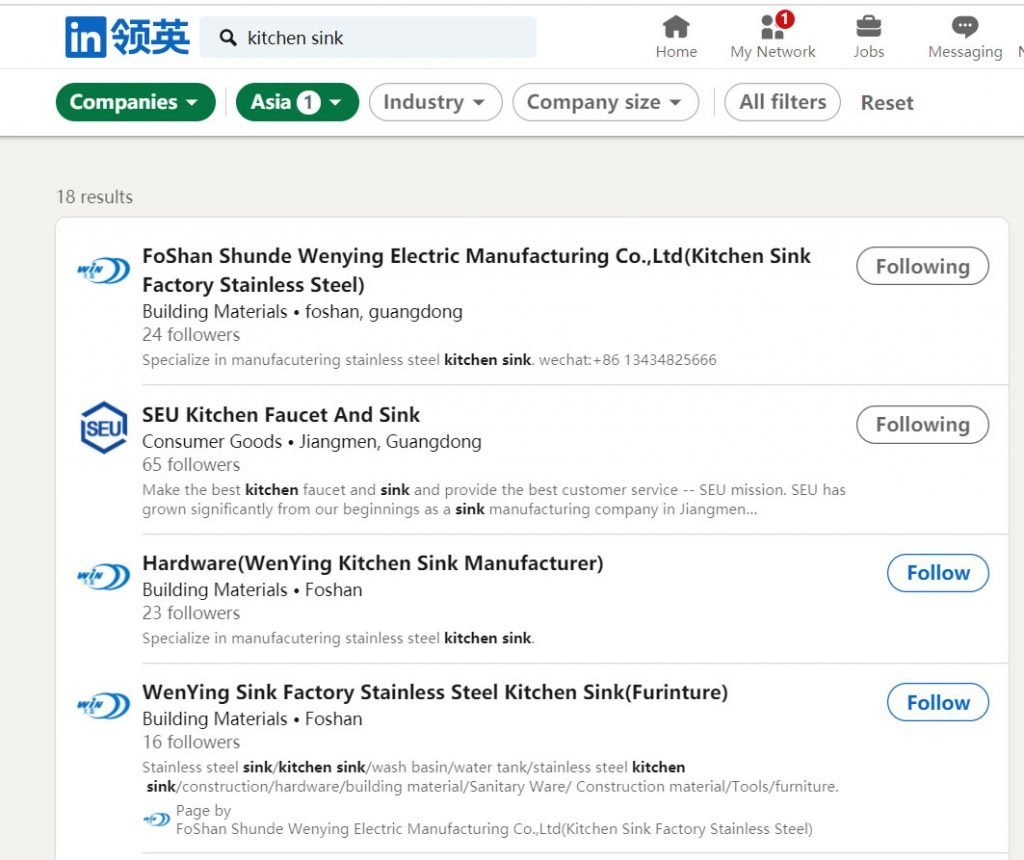The width and height of the screenshot is (1024, 860).
Task: Toggle Following for SEU Kitchen Faucet And Sink
Action: [x=922, y=424]
